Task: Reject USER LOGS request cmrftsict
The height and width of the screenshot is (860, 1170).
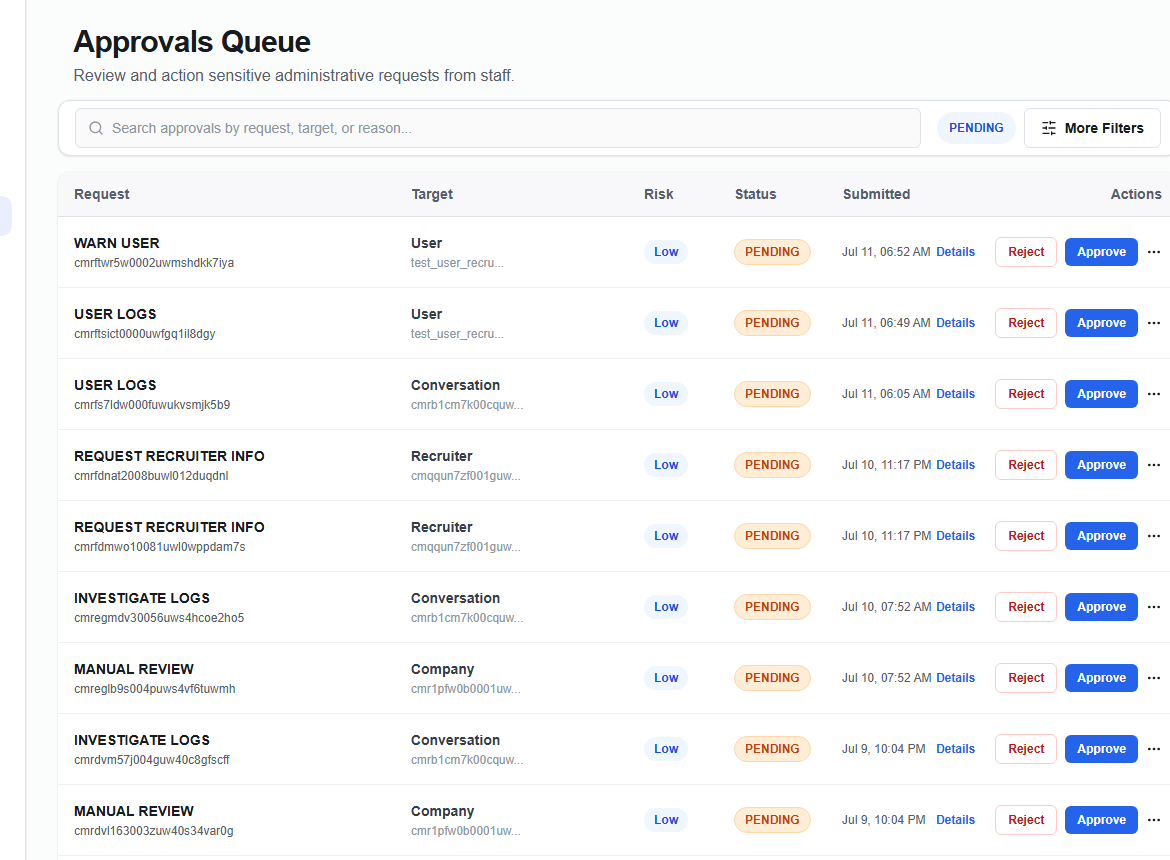Action: [1026, 323]
